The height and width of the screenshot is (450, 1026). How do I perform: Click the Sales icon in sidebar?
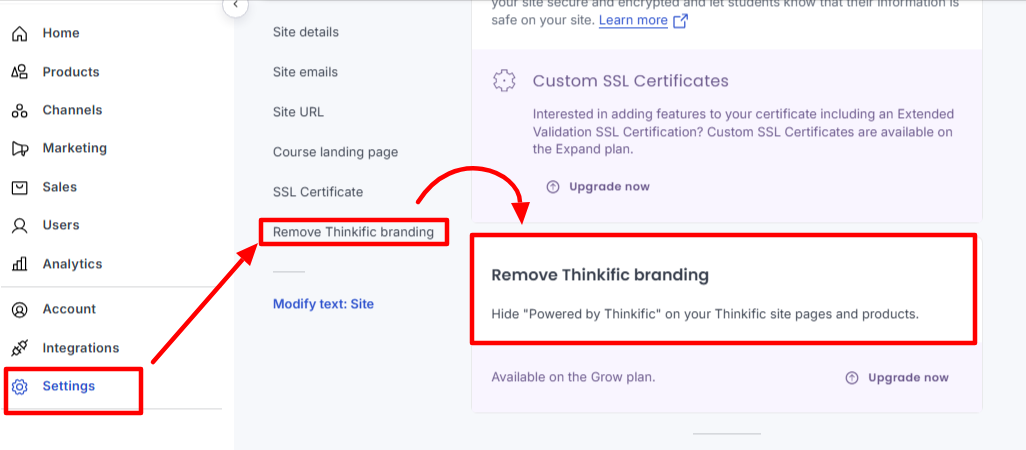tap(19, 187)
